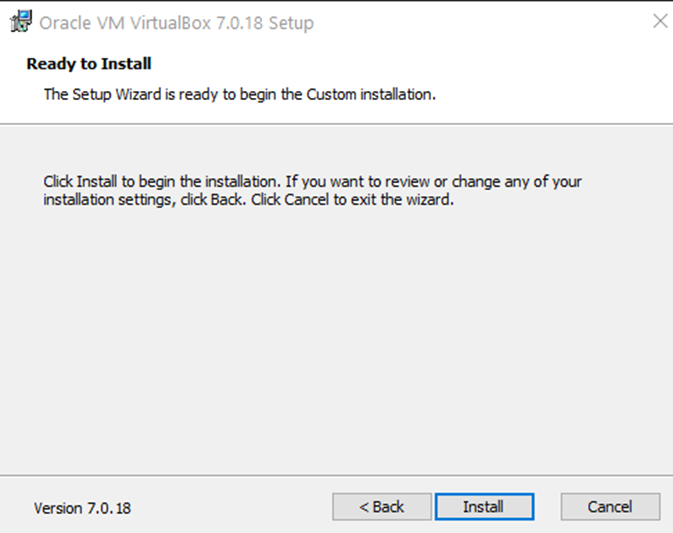Go back with the < Back button
The image size is (673, 533).
[382, 507]
